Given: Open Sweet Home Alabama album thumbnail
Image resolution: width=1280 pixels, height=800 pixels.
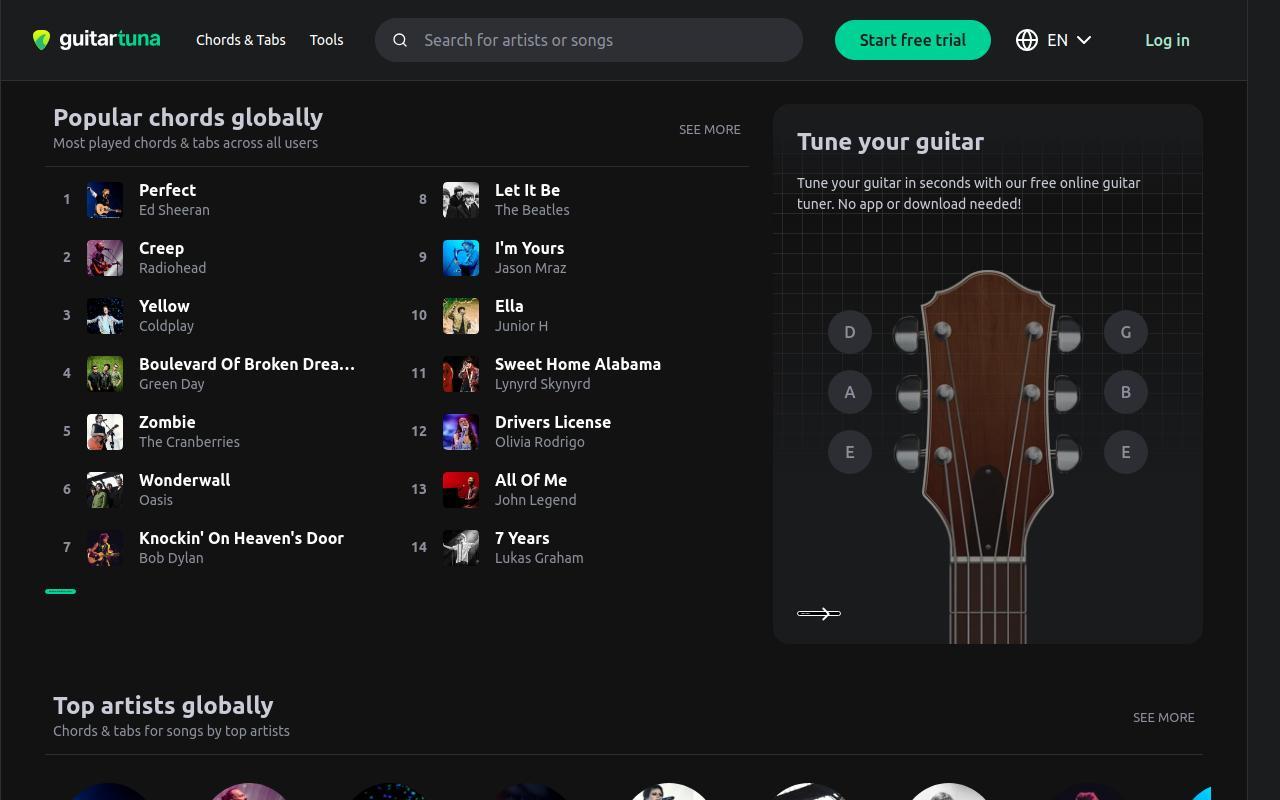Looking at the screenshot, I should 461,374.
